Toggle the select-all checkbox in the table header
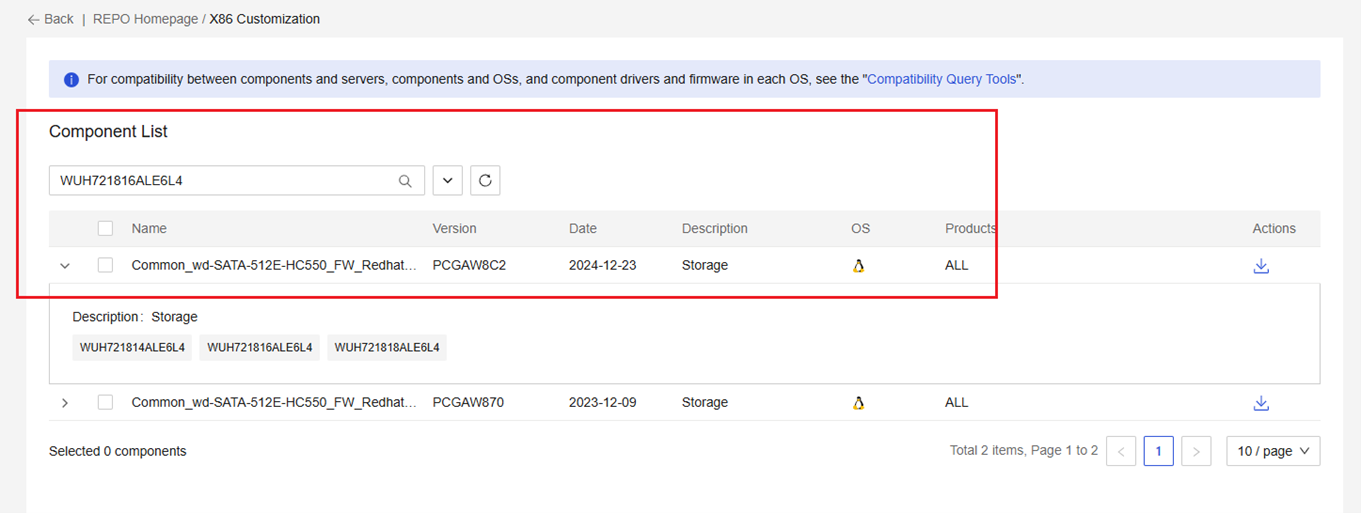The width and height of the screenshot is (1361, 513). pos(105,229)
